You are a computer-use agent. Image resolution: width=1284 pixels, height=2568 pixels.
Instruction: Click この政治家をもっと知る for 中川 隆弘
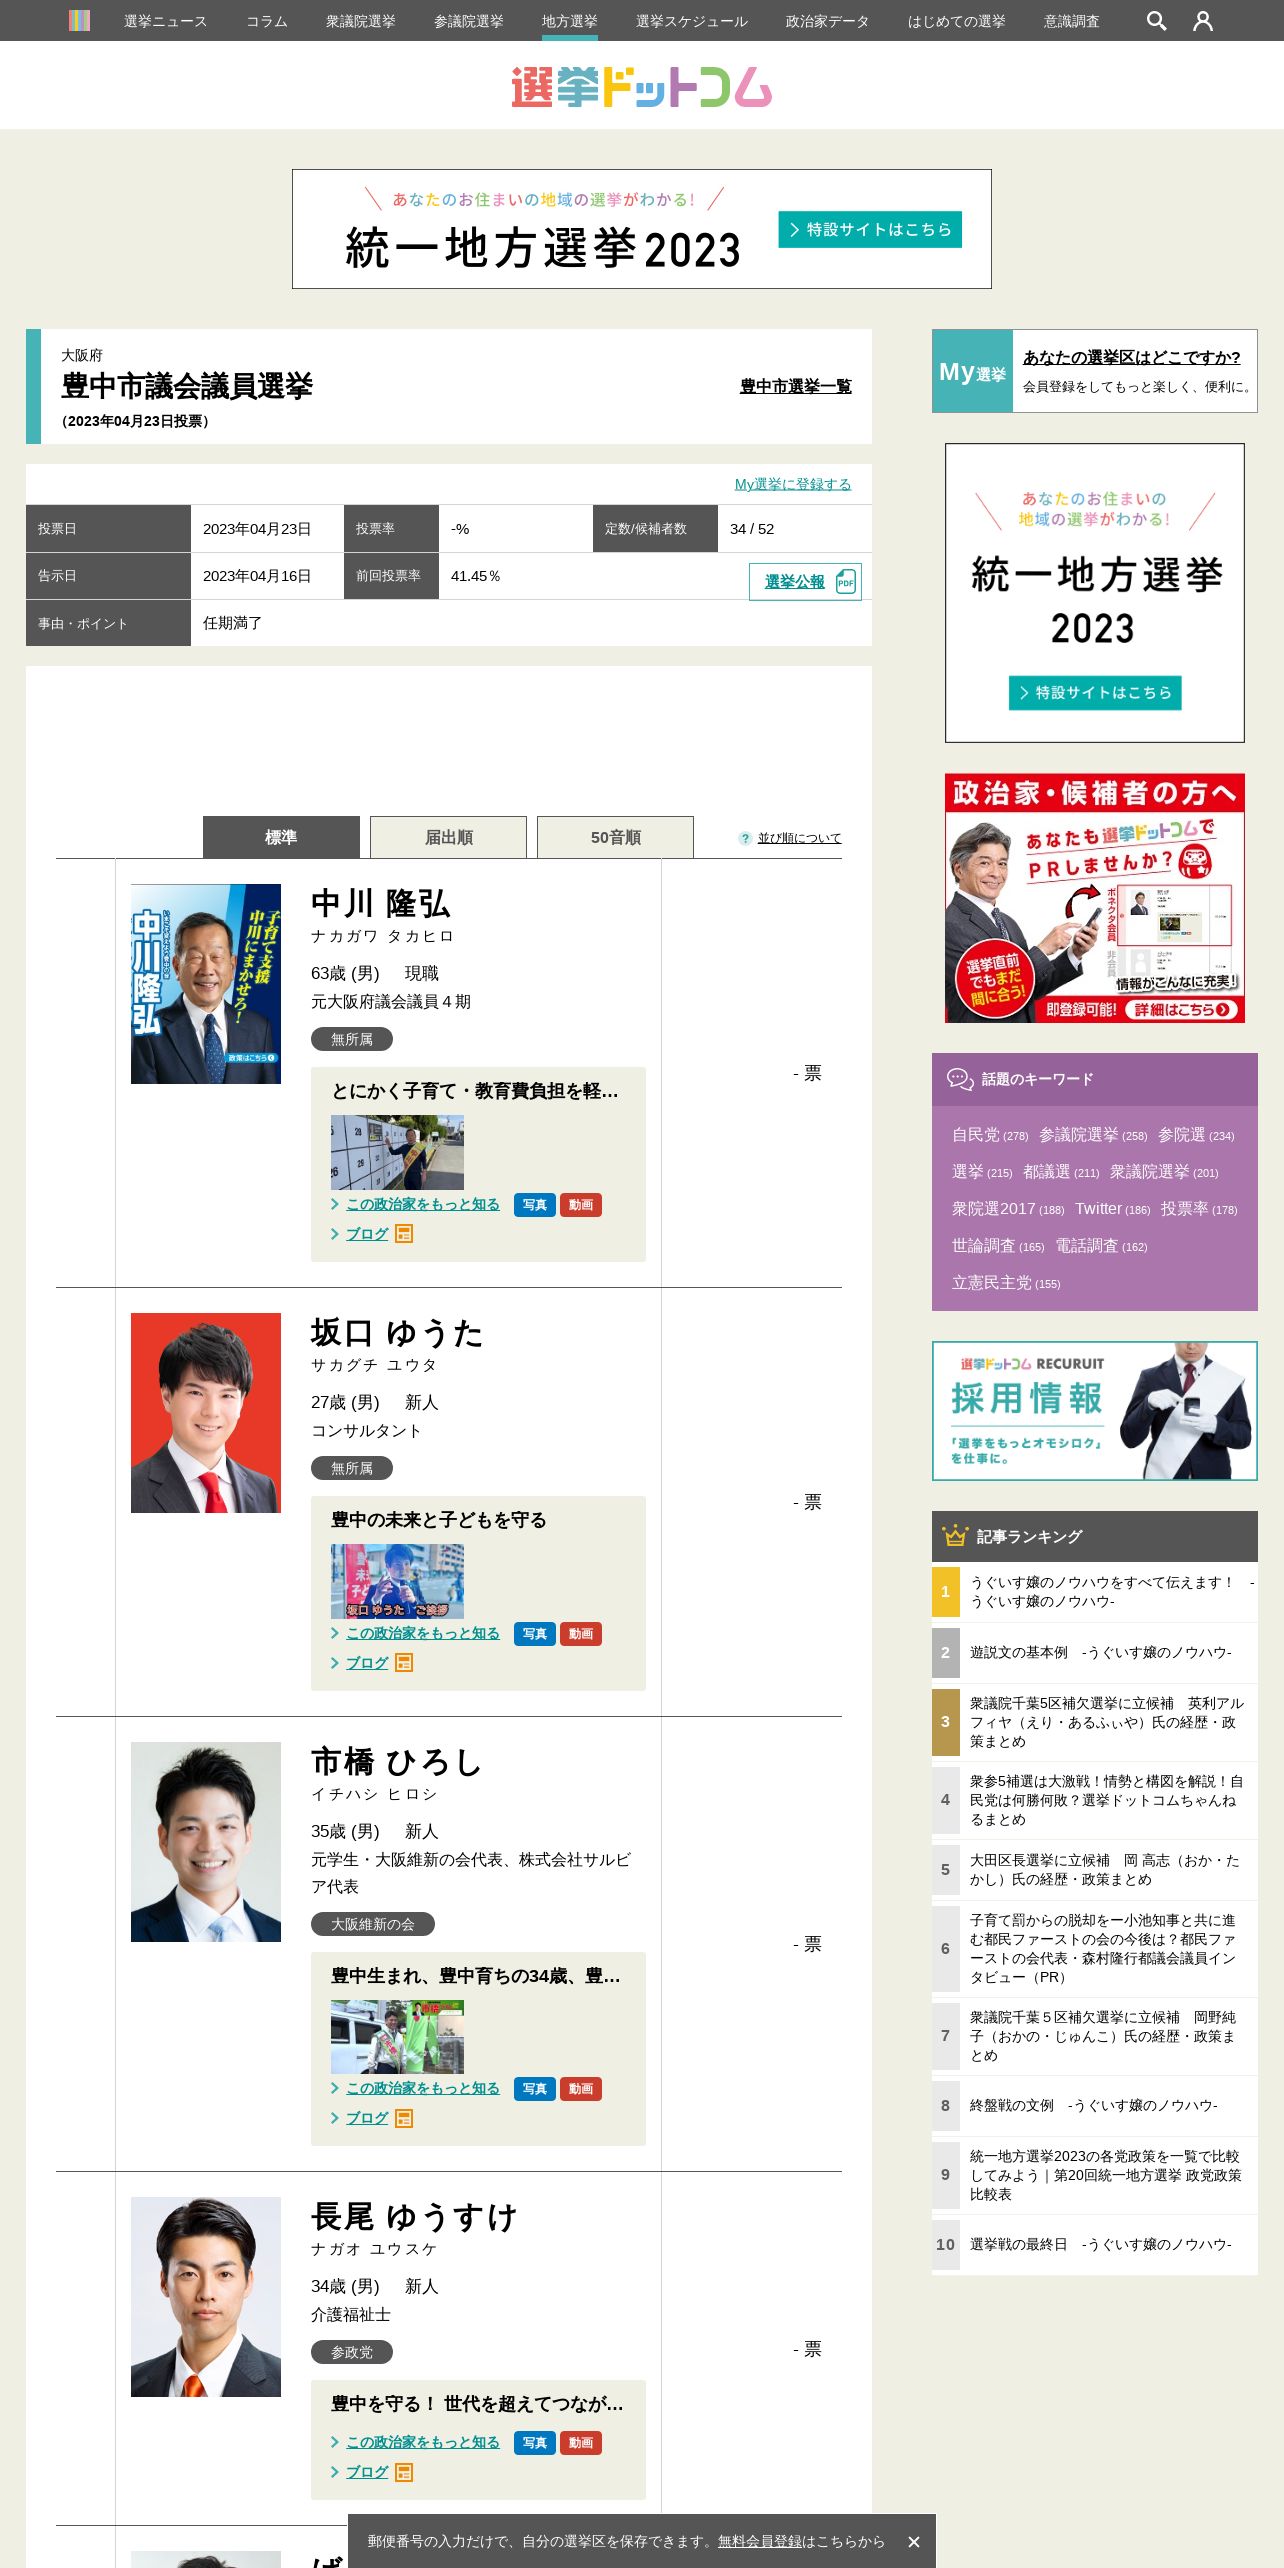click(x=423, y=1204)
